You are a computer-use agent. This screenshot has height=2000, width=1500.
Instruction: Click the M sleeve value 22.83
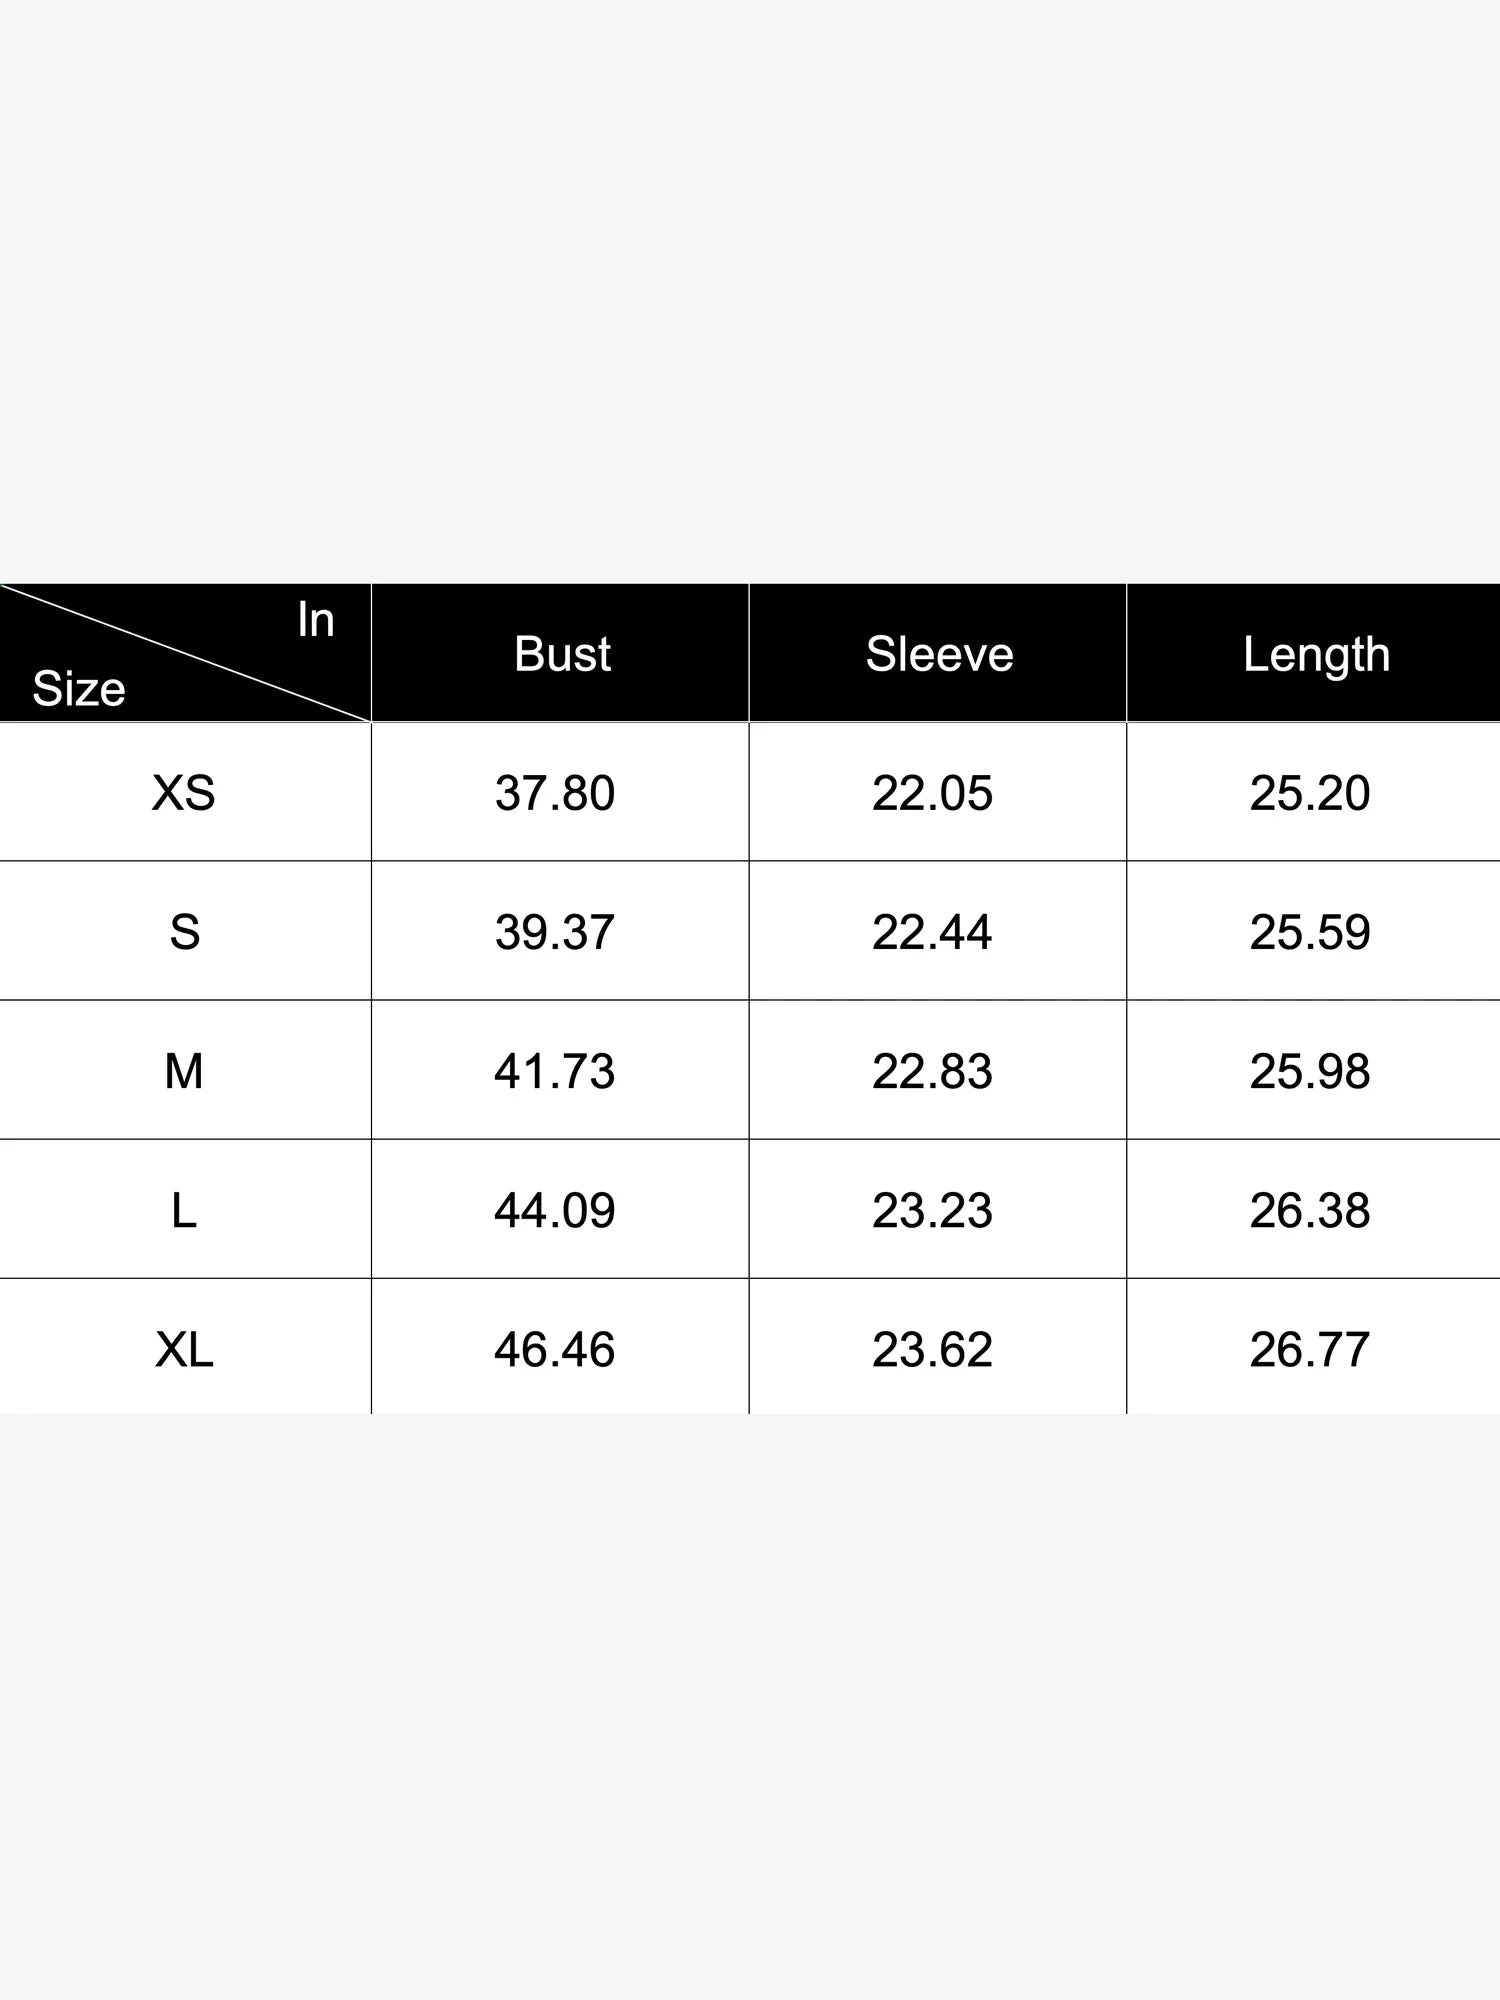click(x=932, y=1071)
